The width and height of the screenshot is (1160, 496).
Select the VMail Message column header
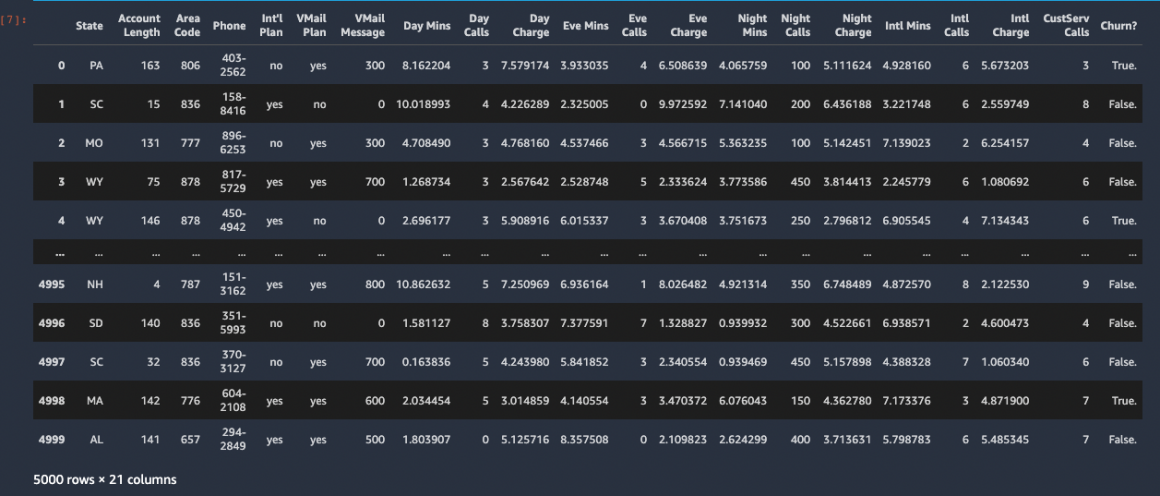(369, 25)
